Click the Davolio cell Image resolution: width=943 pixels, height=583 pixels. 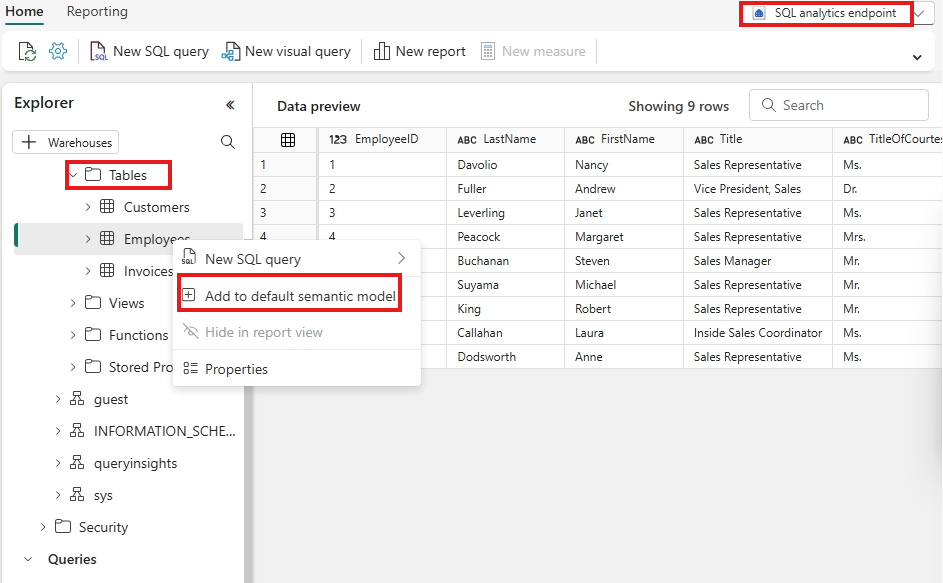(x=505, y=165)
